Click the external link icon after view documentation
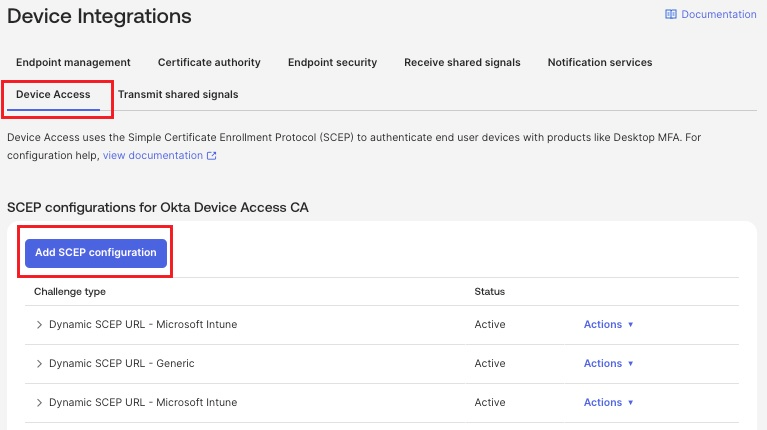This screenshot has width=767, height=430. pyautogui.click(x=211, y=156)
